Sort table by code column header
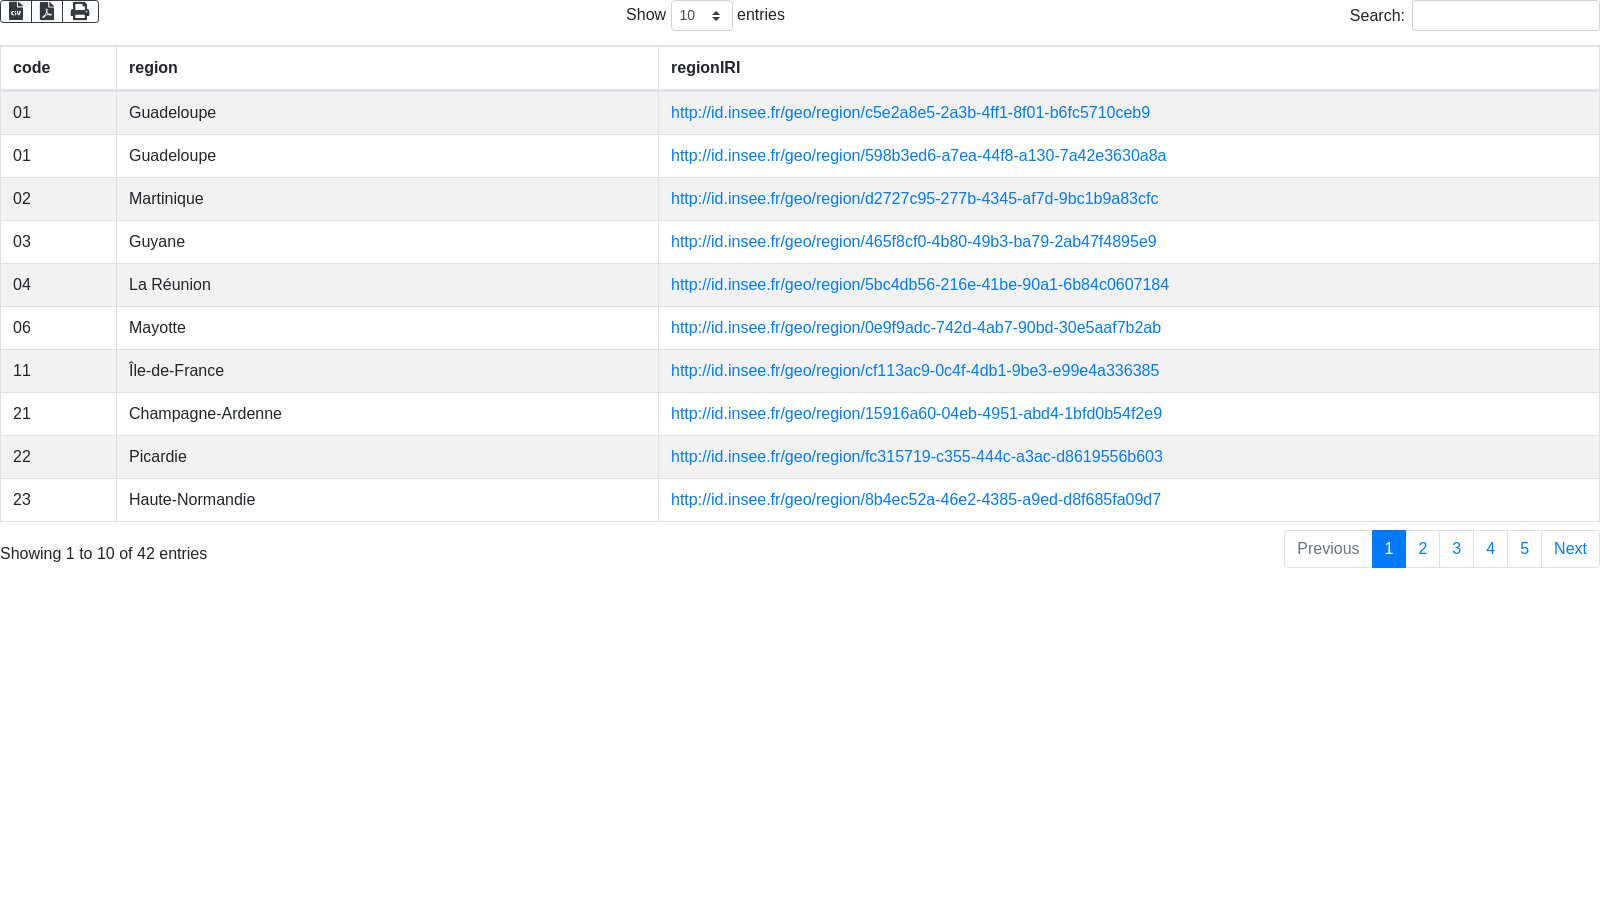1600x900 pixels. pos(32,68)
